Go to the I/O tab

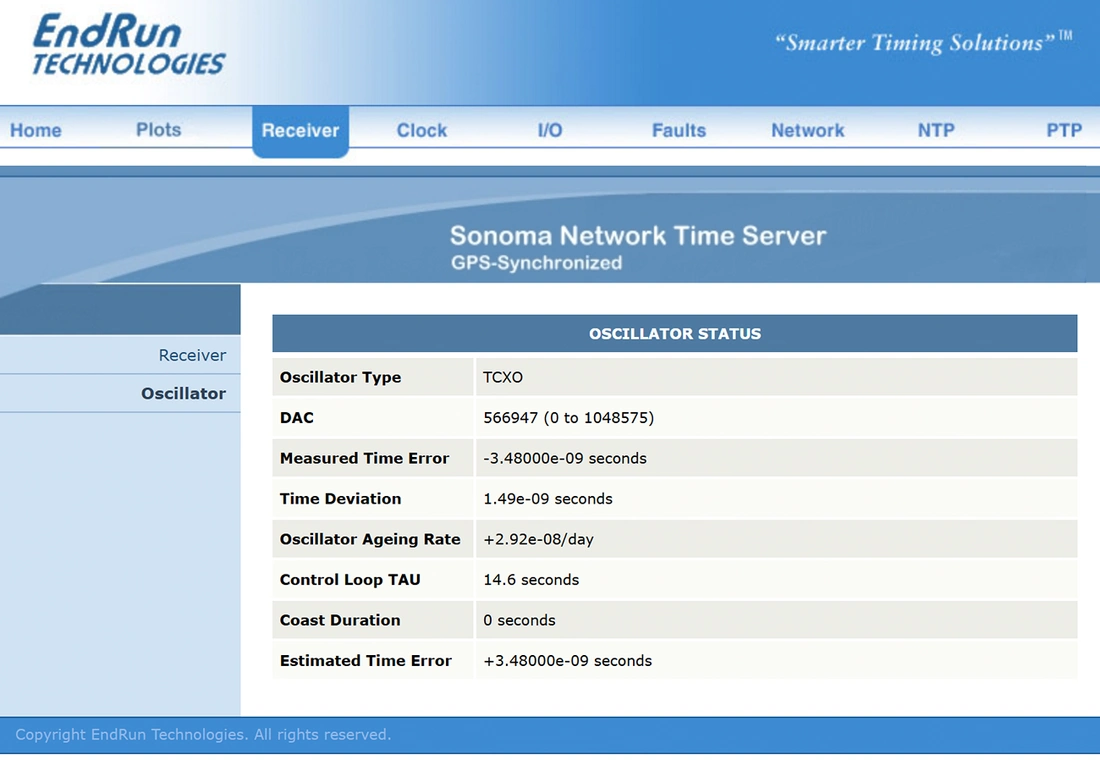pyautogui.click(x=550, y=131)
